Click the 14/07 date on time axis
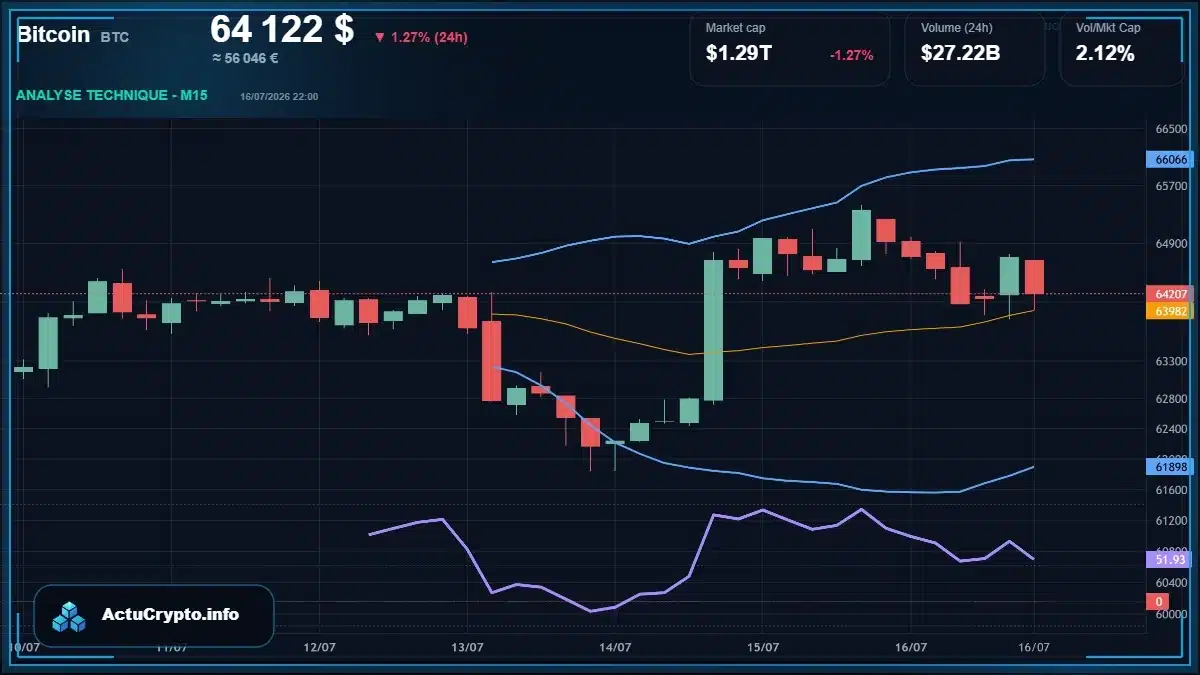 click(x=614, y=647)
